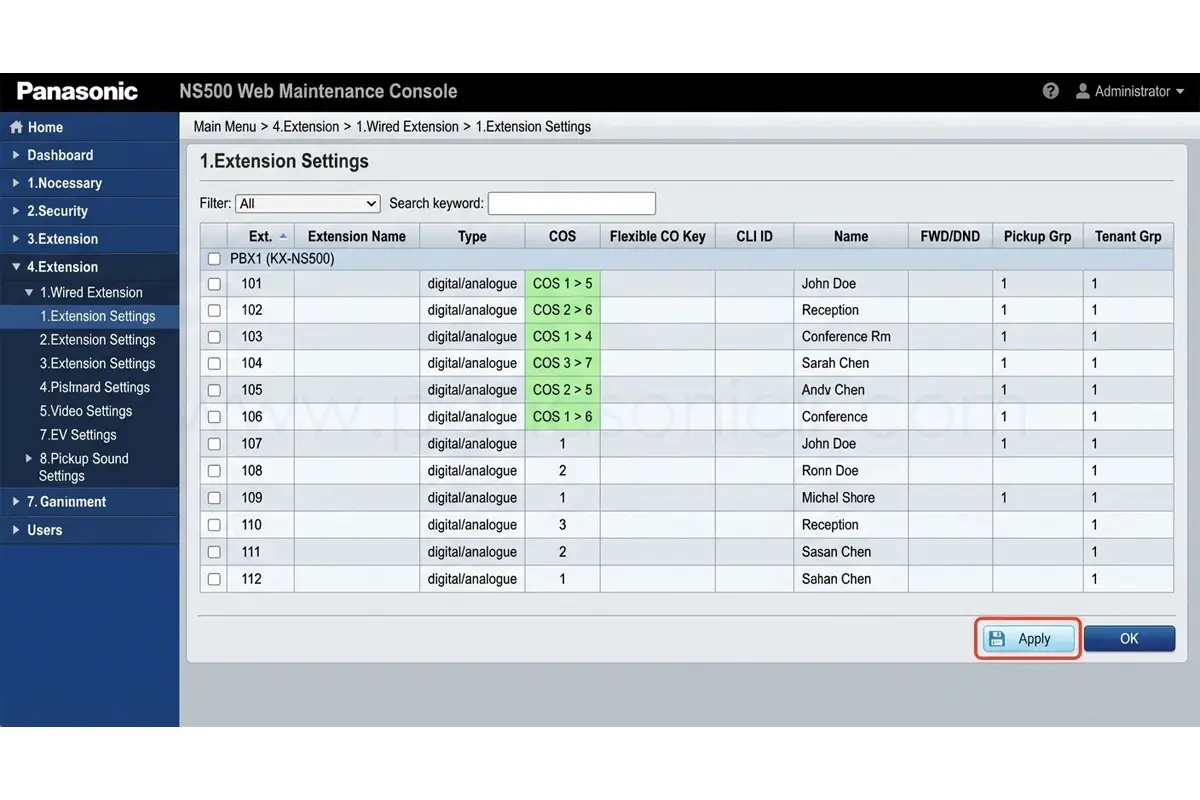Click the OK button
This screenshot has width=1200, height=800.
point(1129,639)
